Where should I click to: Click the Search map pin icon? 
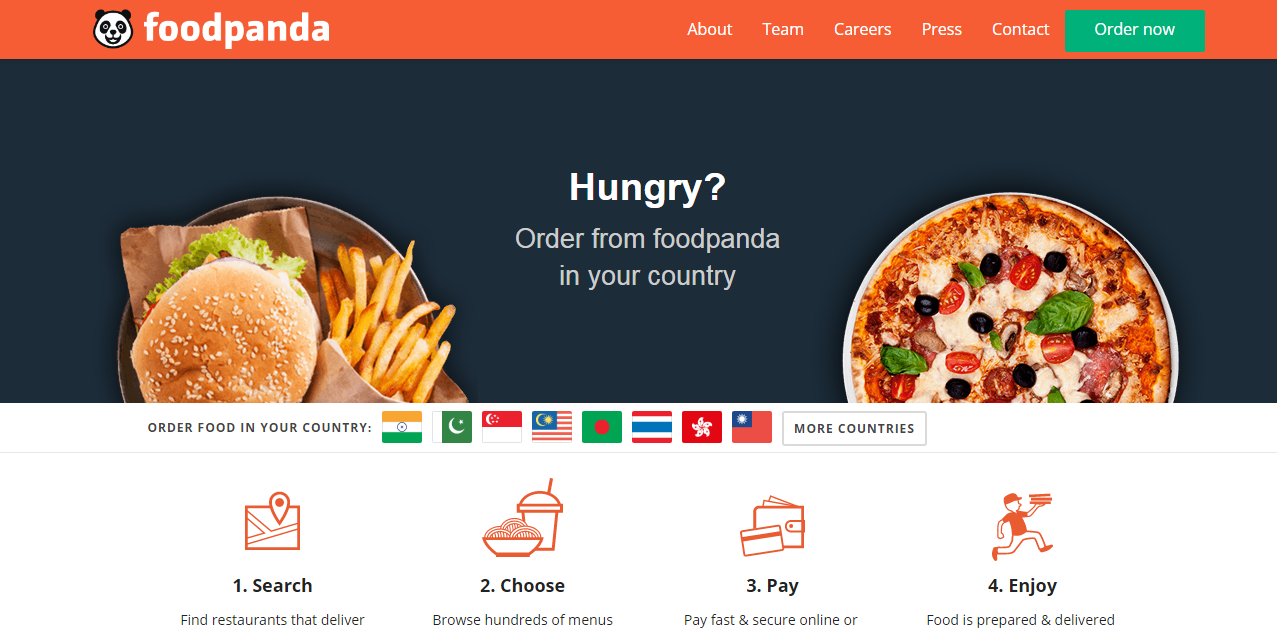[x=273, y=522]
